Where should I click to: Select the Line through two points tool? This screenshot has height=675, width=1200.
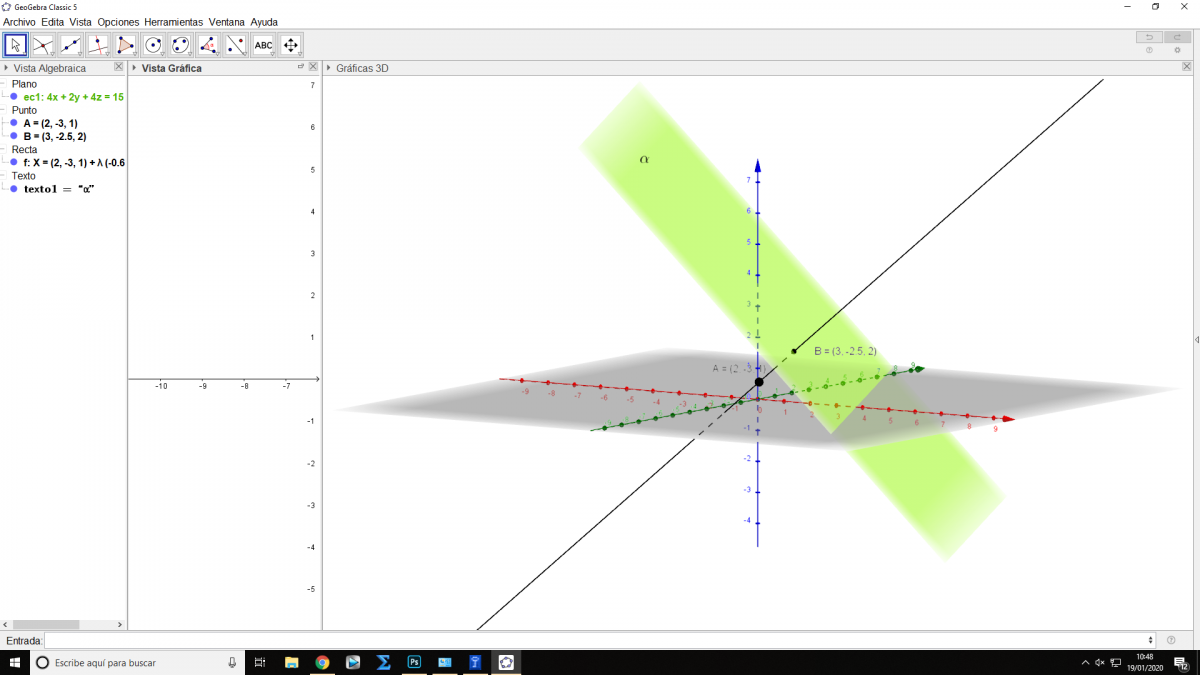pyautogui.click(x=70, y=45)
